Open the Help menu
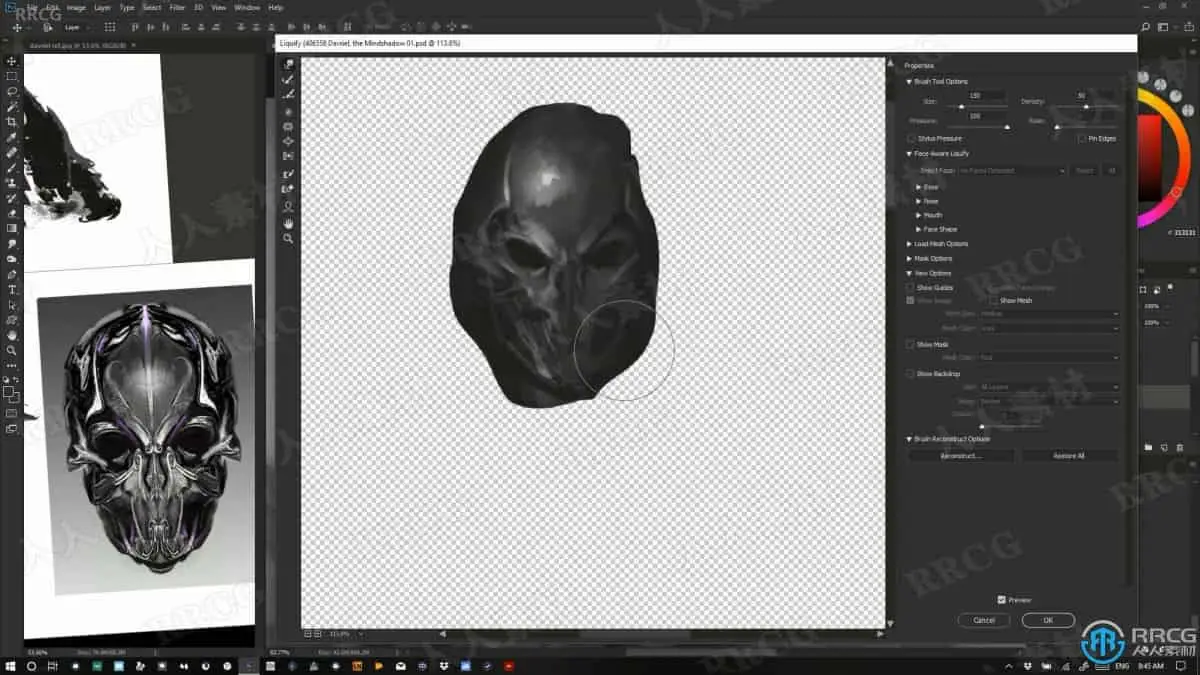Screen dimensions: 1200x675 tap(276, 7)
